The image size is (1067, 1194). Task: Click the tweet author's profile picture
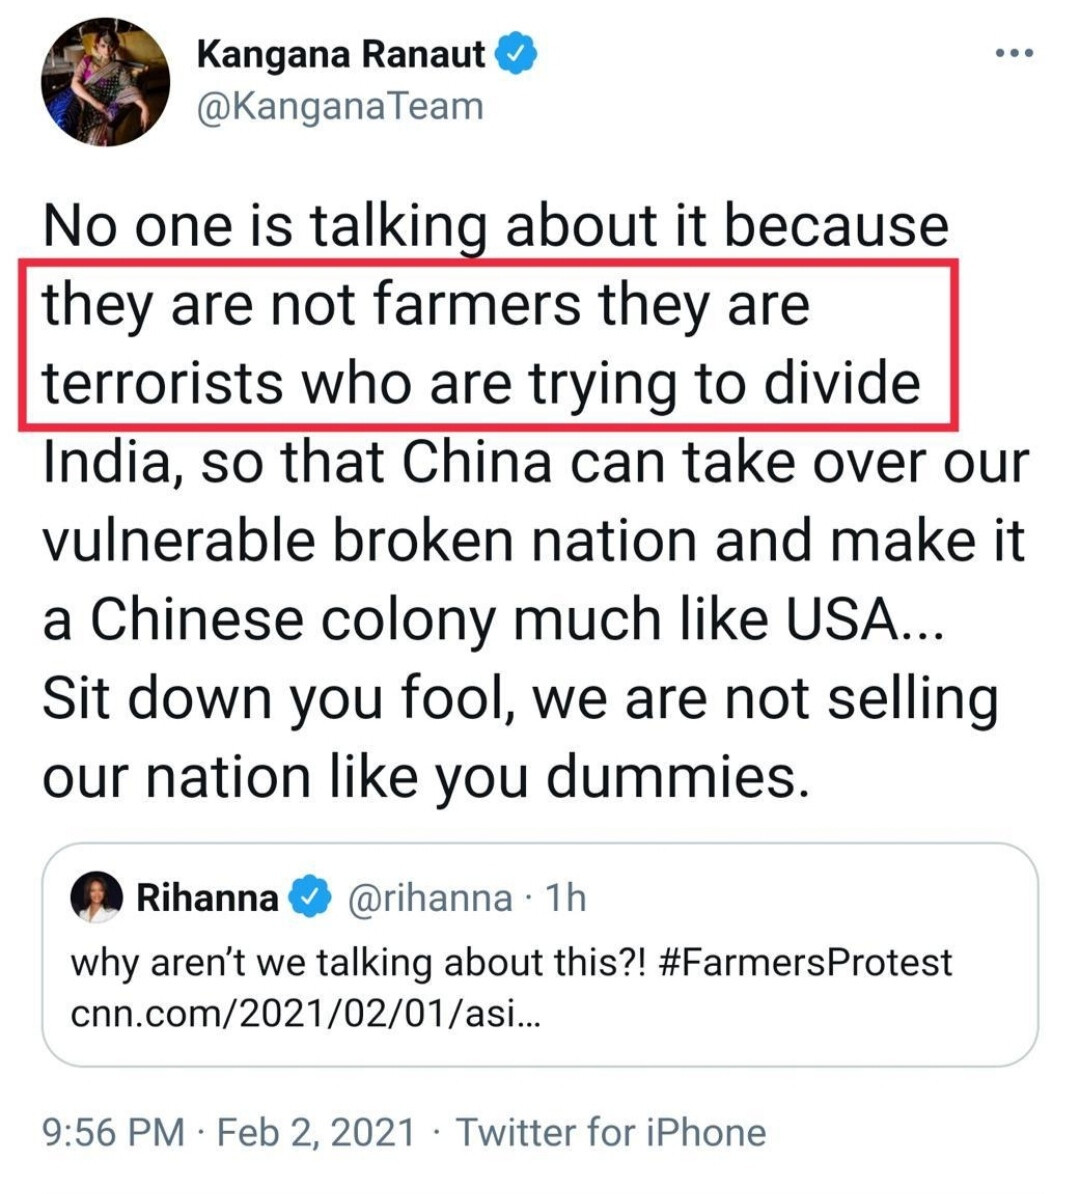(x=105, y=82)
